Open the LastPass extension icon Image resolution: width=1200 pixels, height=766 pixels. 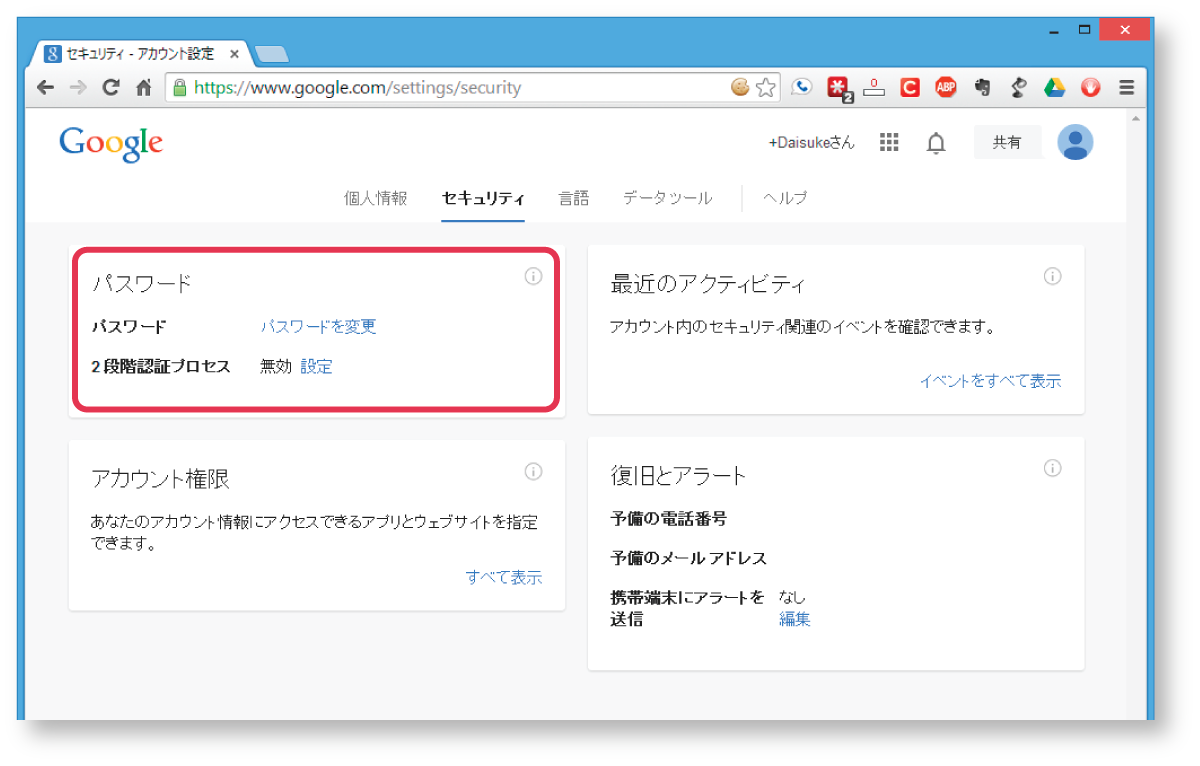point(839,89)
